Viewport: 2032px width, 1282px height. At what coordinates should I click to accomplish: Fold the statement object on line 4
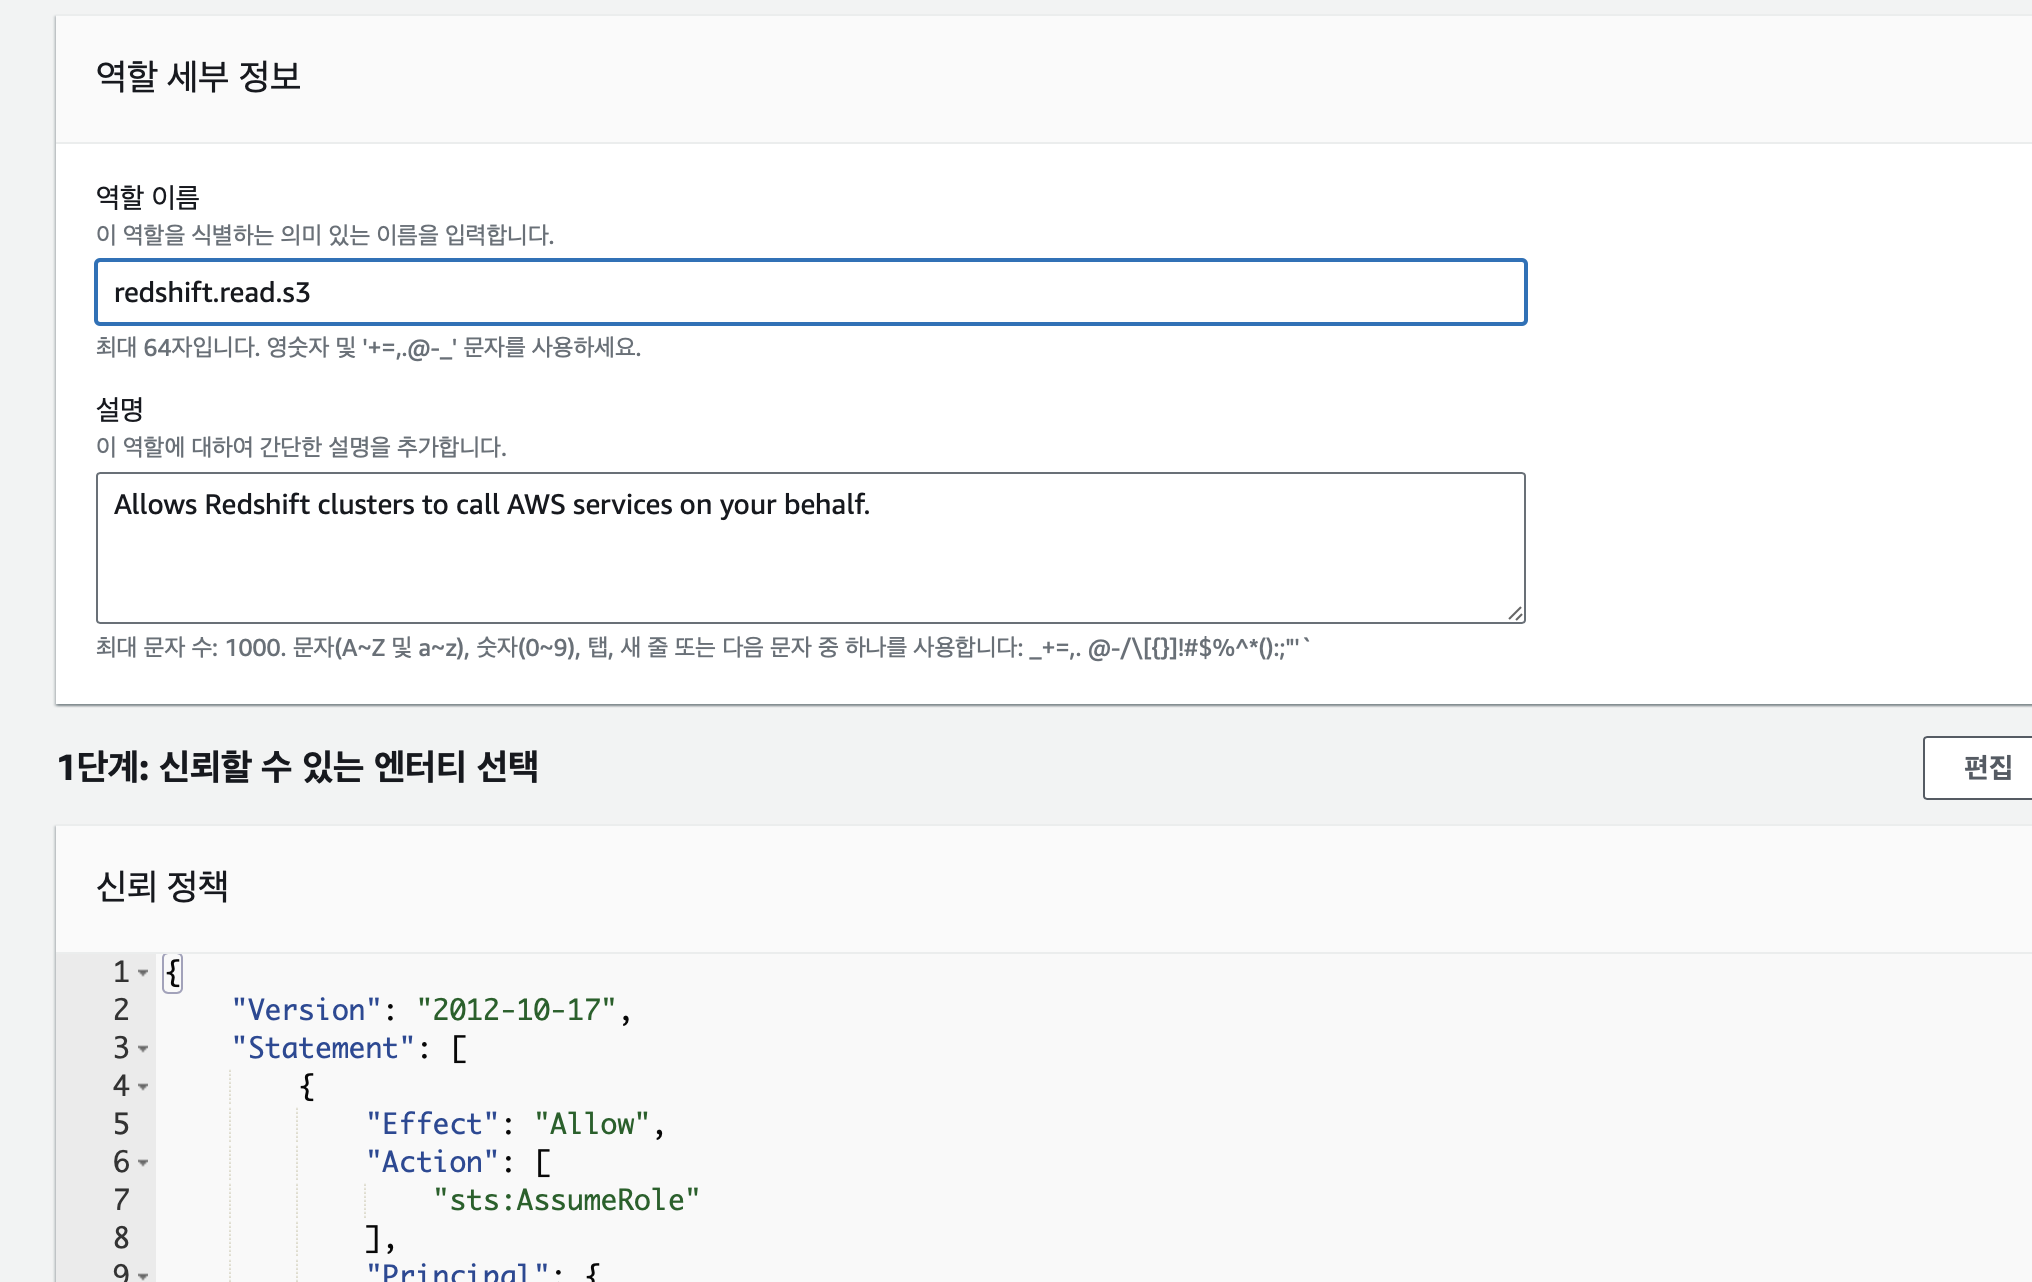[143, 1087]
